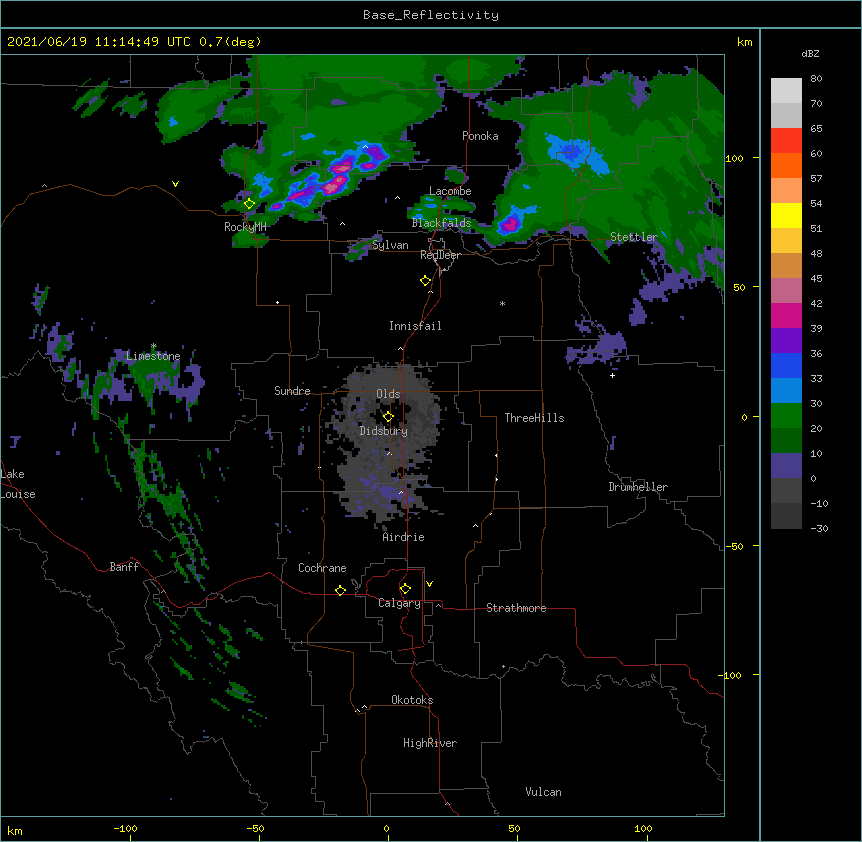862x842 pixels.
Task: Click the Okotoks label
Action: pos(412,700)
